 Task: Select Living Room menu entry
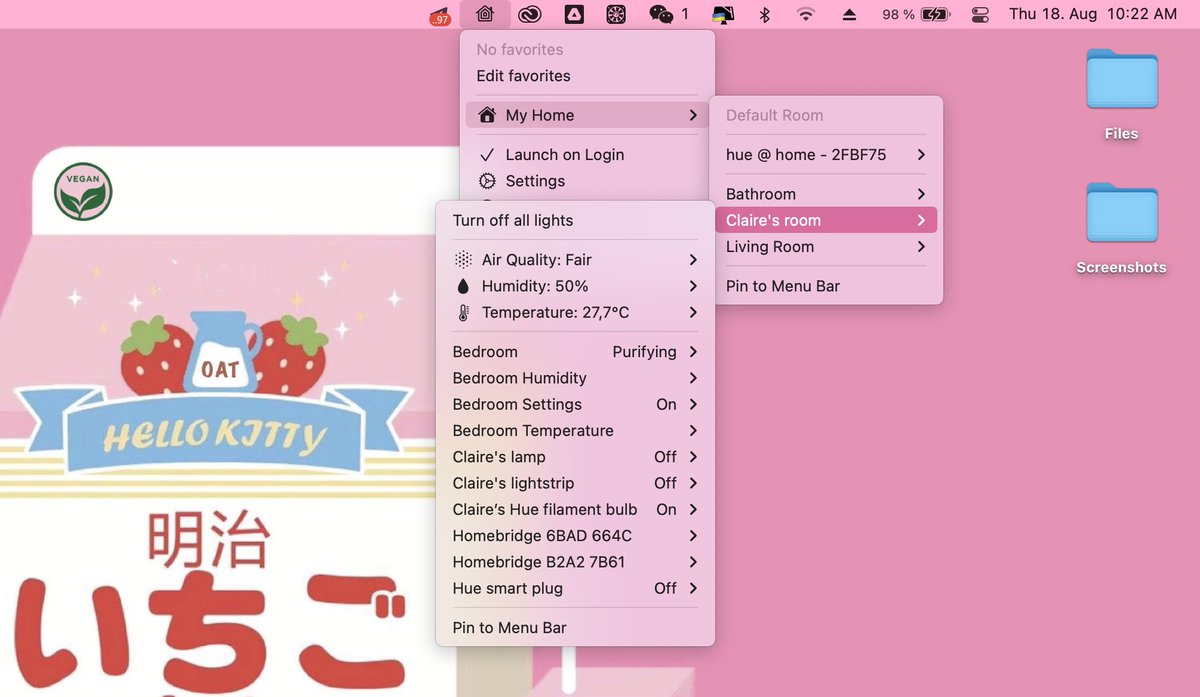[826, 247]
